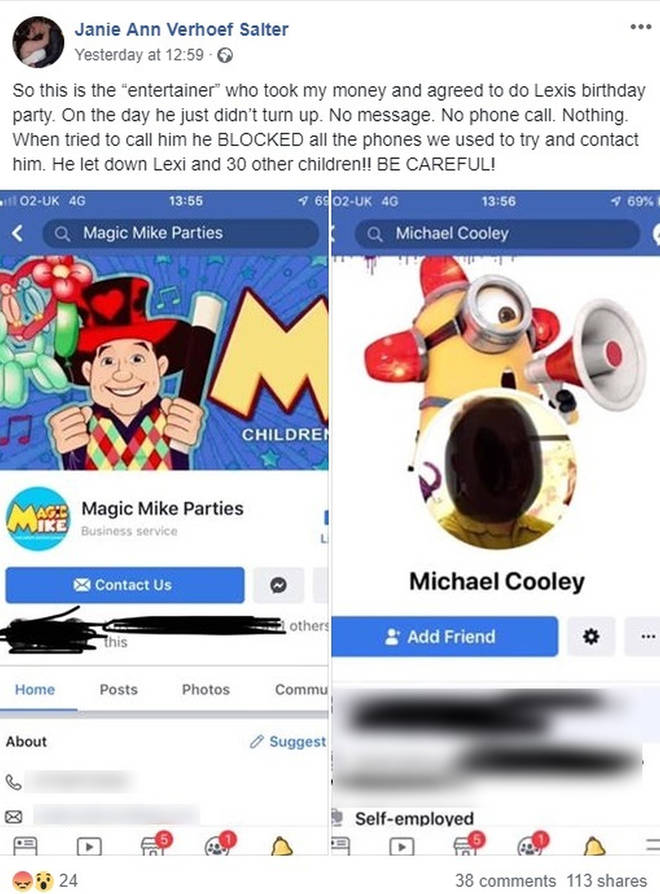The width and height of the screenshot is (660, 894).
Task: Tap the pencil Suggest edits icon
Action: click(x=257, y=741)
